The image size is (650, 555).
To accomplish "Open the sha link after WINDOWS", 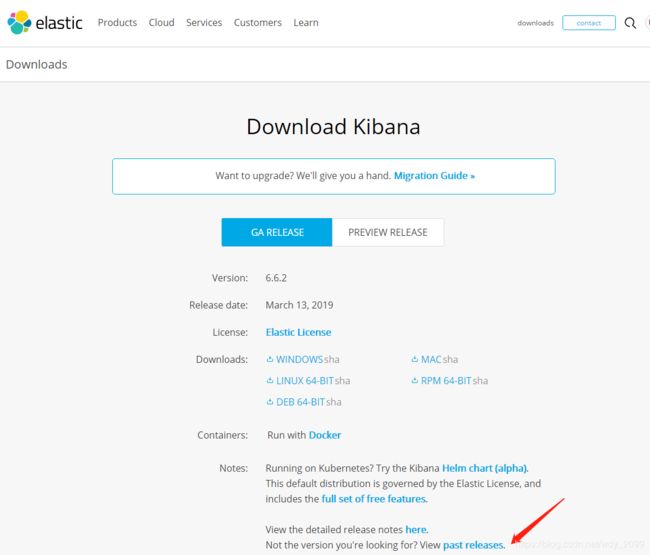I will [332, 359].
